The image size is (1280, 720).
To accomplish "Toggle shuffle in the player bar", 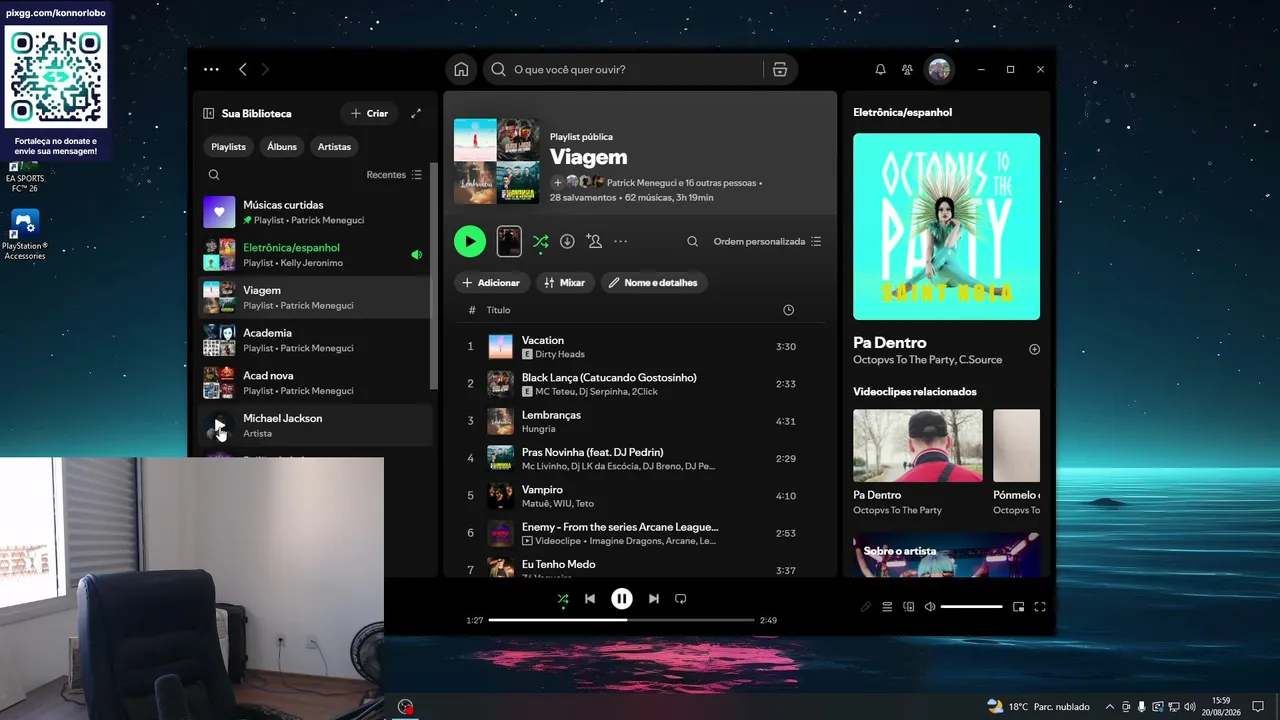I will pos(563,599).
